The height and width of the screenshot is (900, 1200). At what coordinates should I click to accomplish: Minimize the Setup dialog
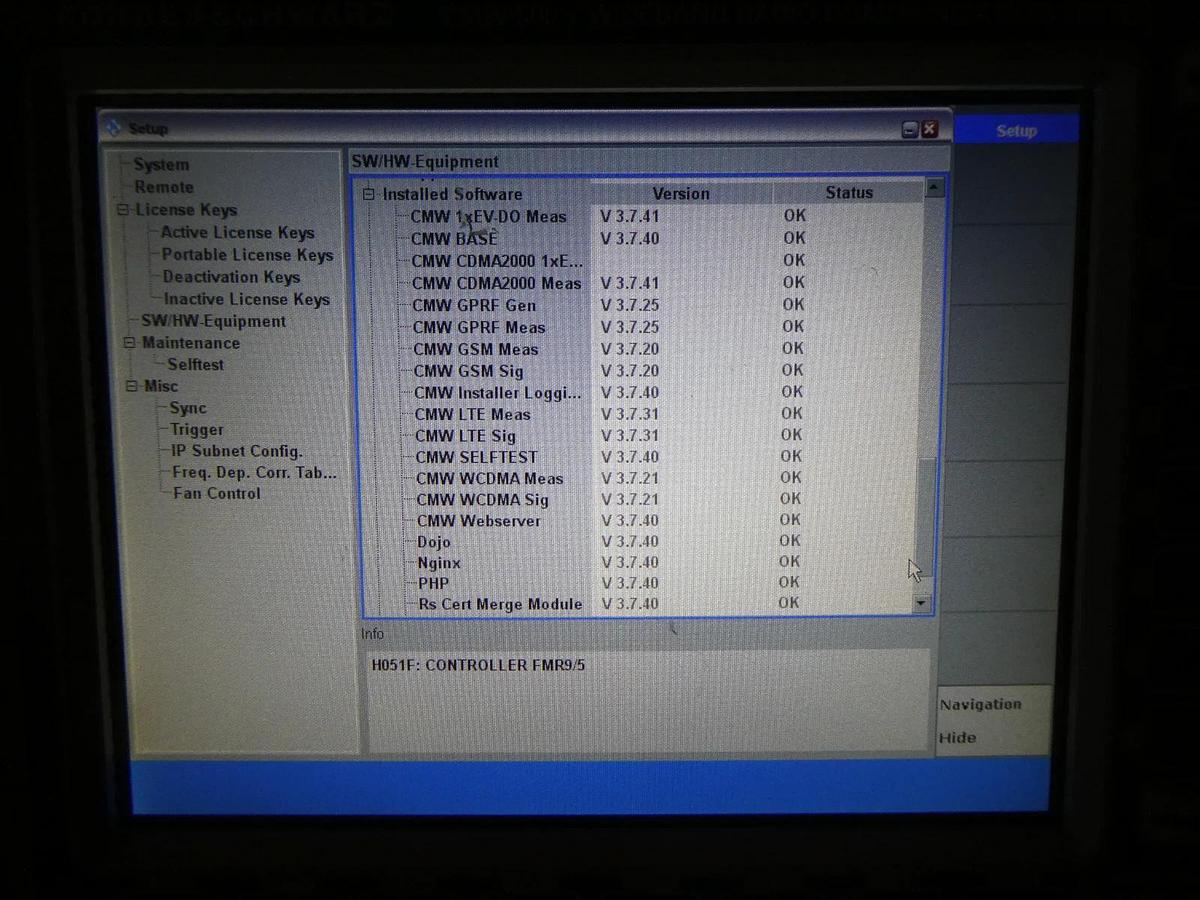tap(910, 129)
